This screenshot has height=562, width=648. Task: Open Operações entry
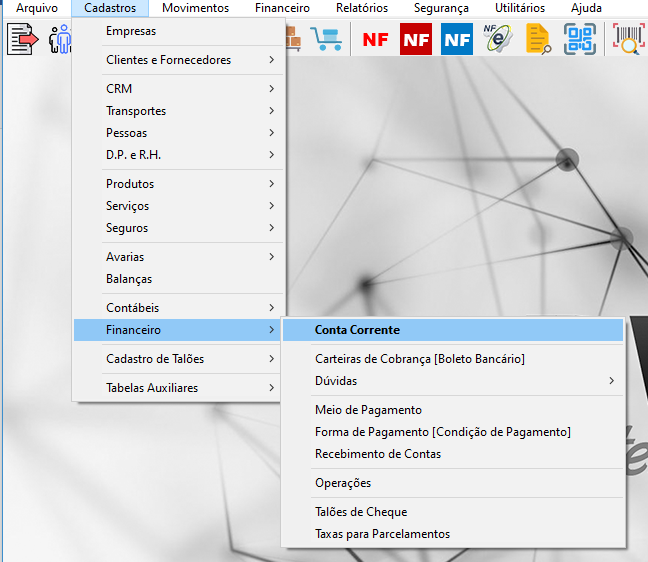coord(453,483)
